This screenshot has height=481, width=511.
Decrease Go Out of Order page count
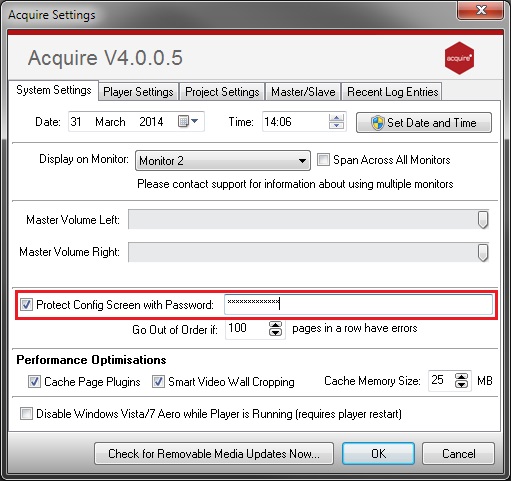click(x=275, y=332)
